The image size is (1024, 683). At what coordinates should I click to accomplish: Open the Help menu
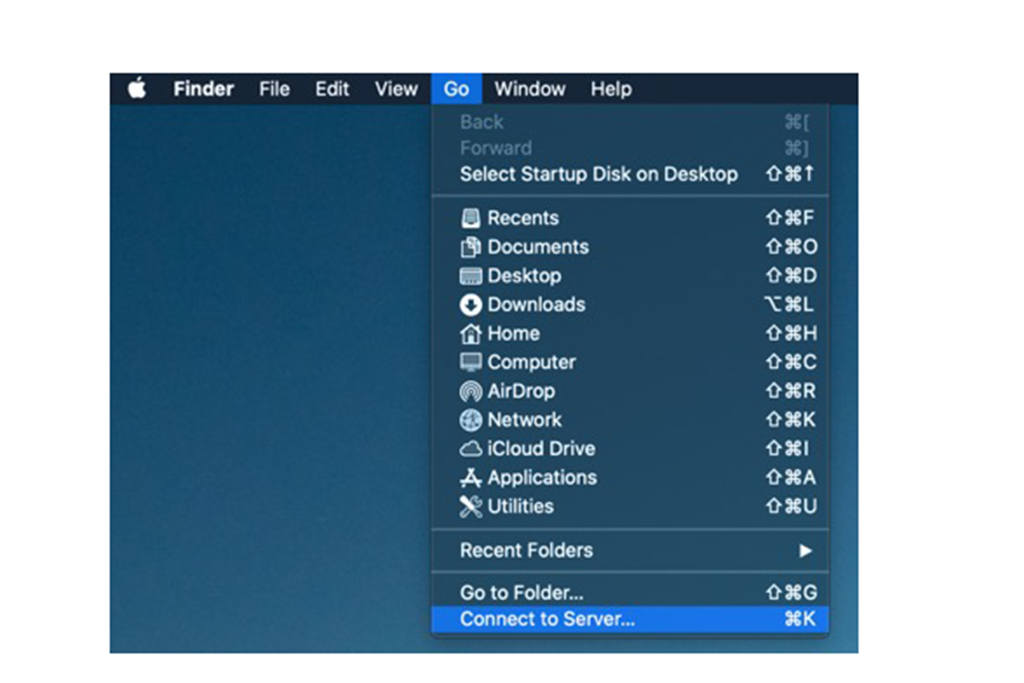coord(611,89)
